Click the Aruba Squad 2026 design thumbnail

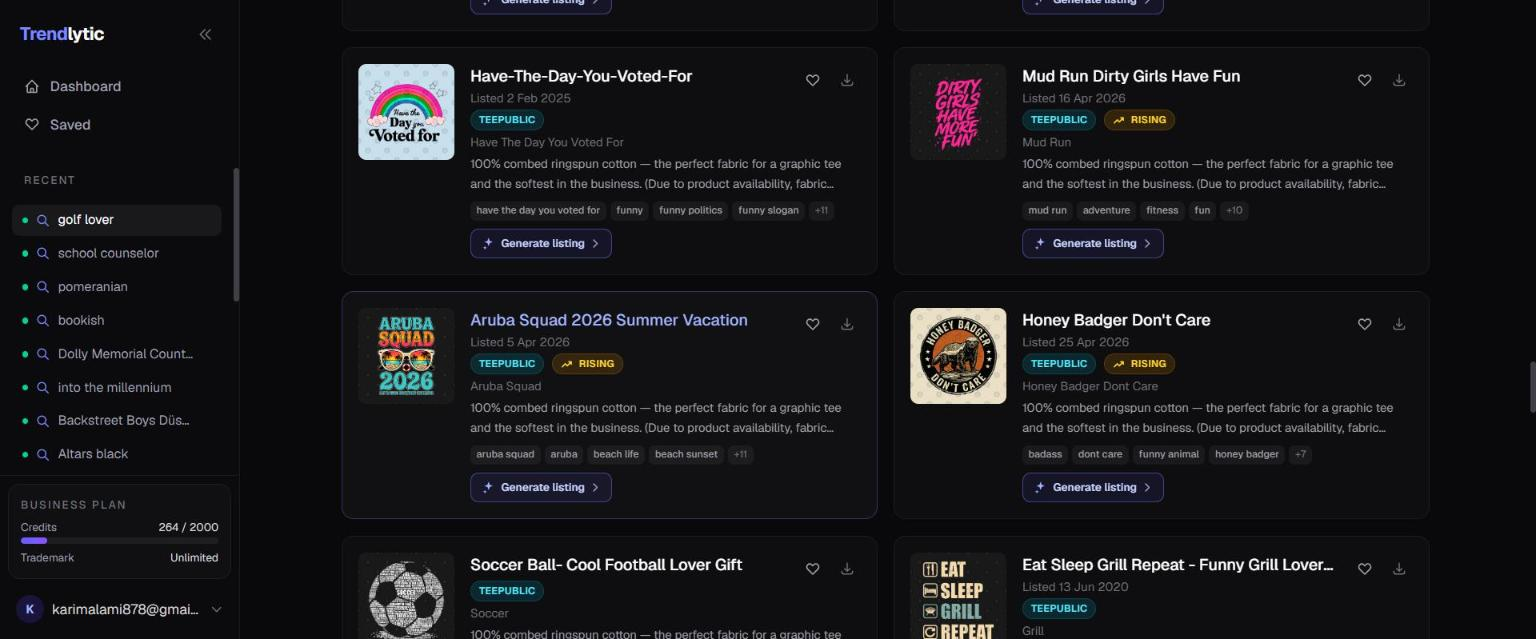[x=406, y=356]
